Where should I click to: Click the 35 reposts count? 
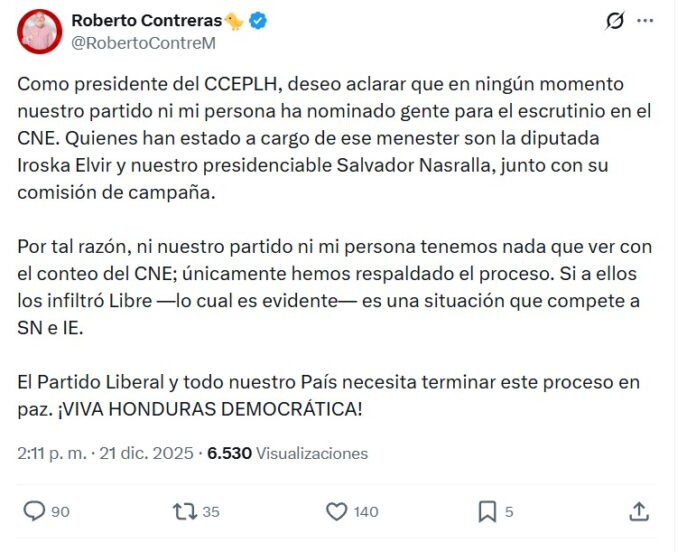pos(210,511)
